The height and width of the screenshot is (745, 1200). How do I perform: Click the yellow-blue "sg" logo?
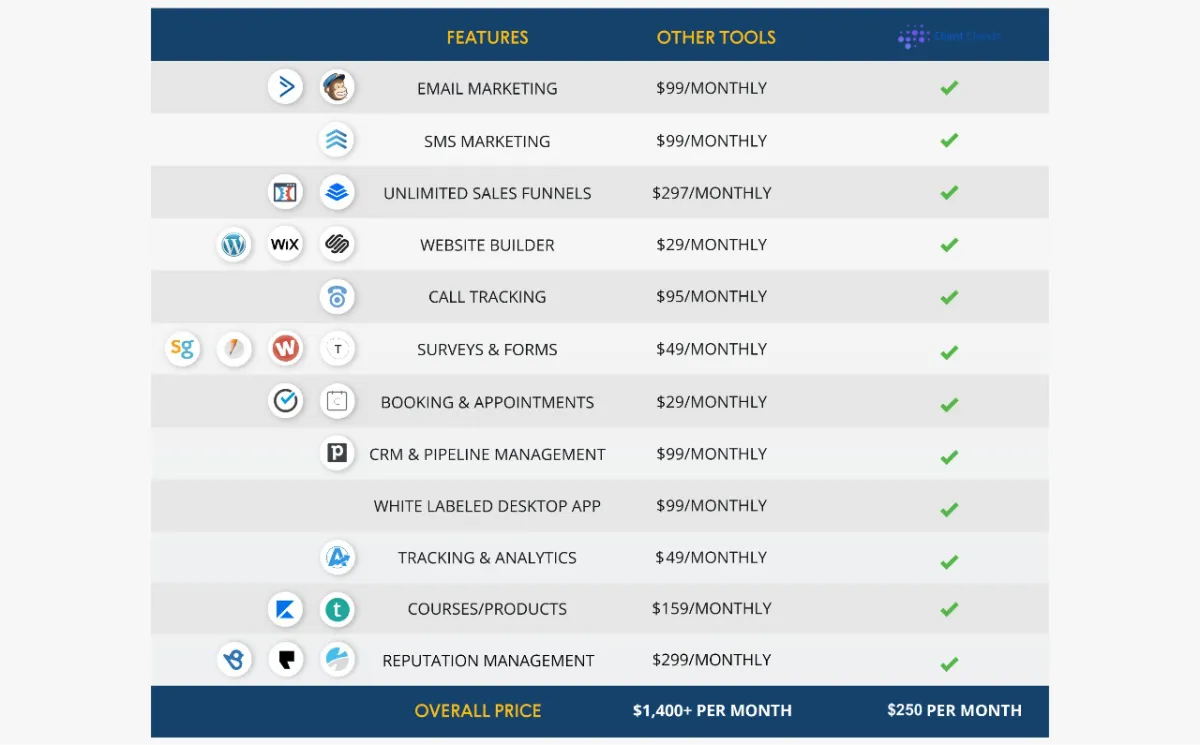[x=182, y=349]
